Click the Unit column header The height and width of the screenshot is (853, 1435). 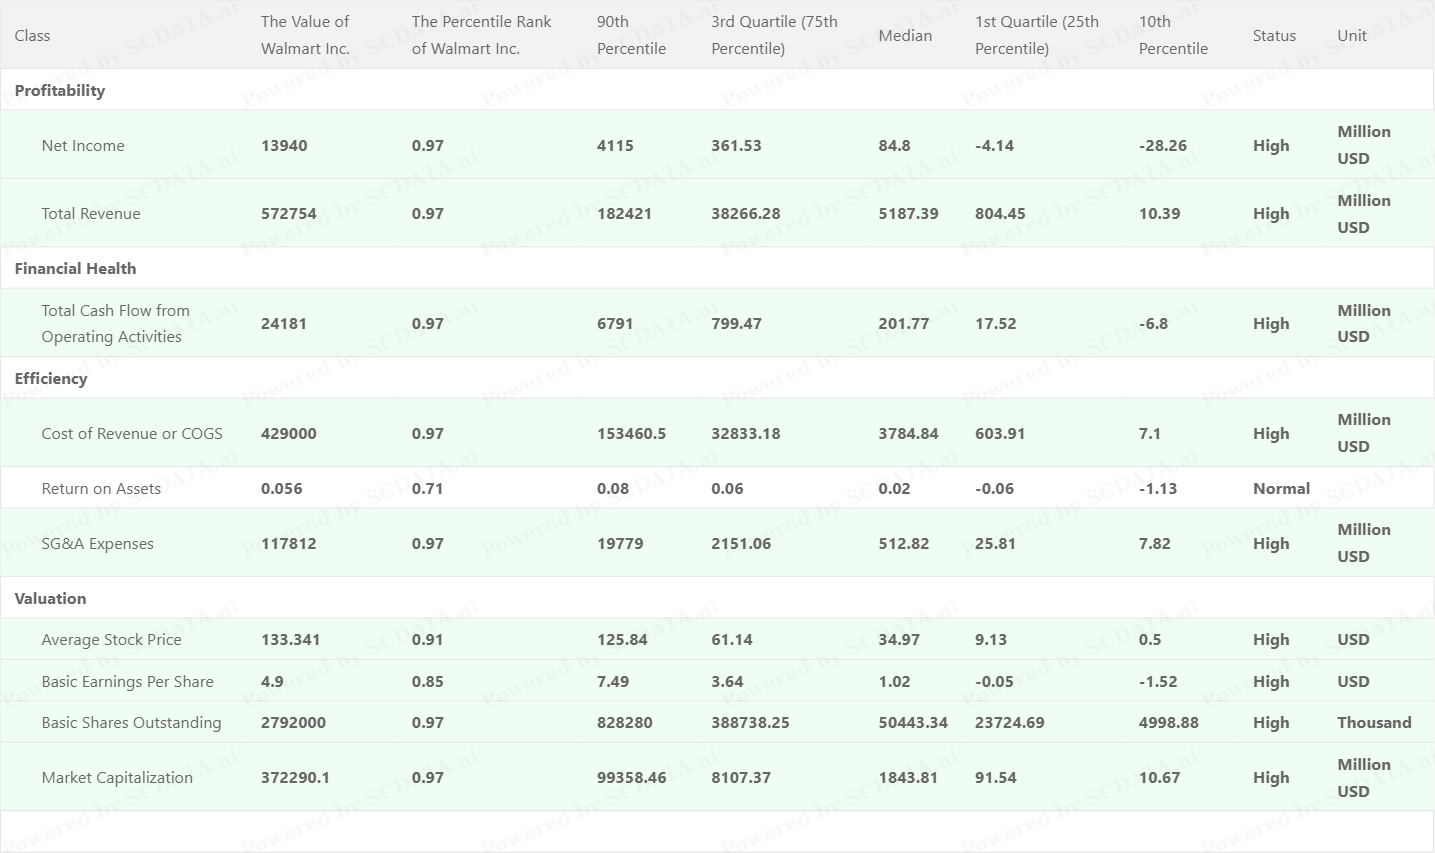[x=1352, y=35]
